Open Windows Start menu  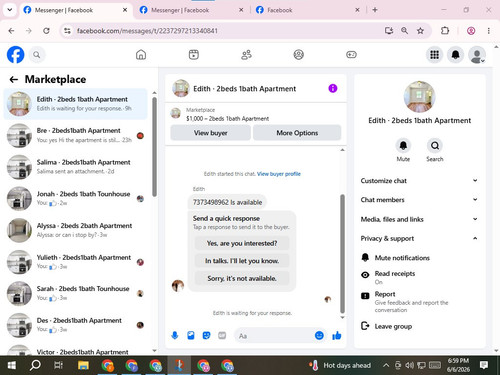[12, 365]
